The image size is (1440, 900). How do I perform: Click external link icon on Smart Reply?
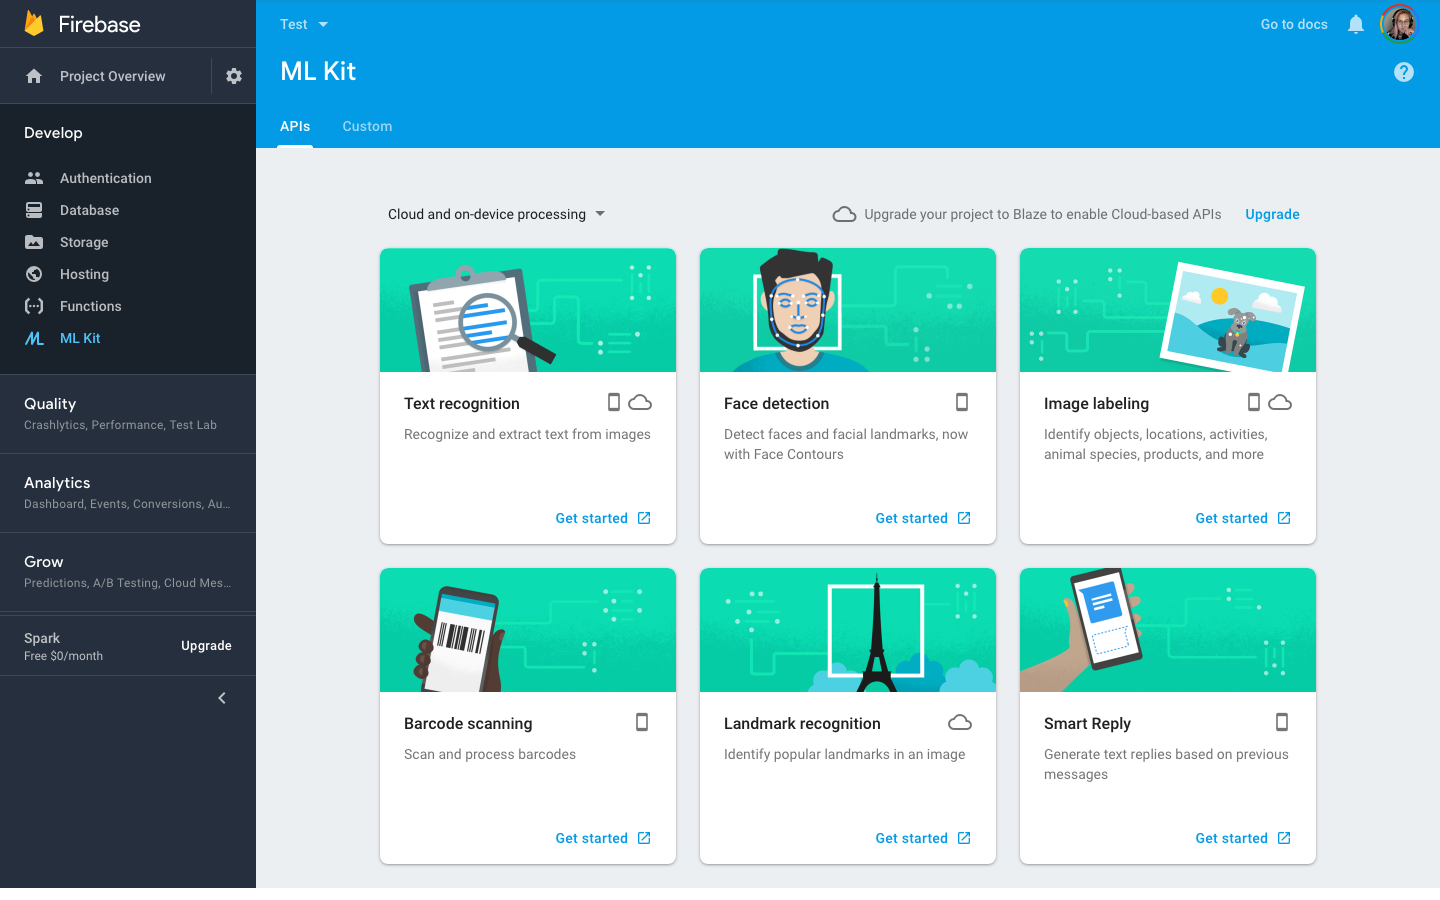pos(1284,838)
